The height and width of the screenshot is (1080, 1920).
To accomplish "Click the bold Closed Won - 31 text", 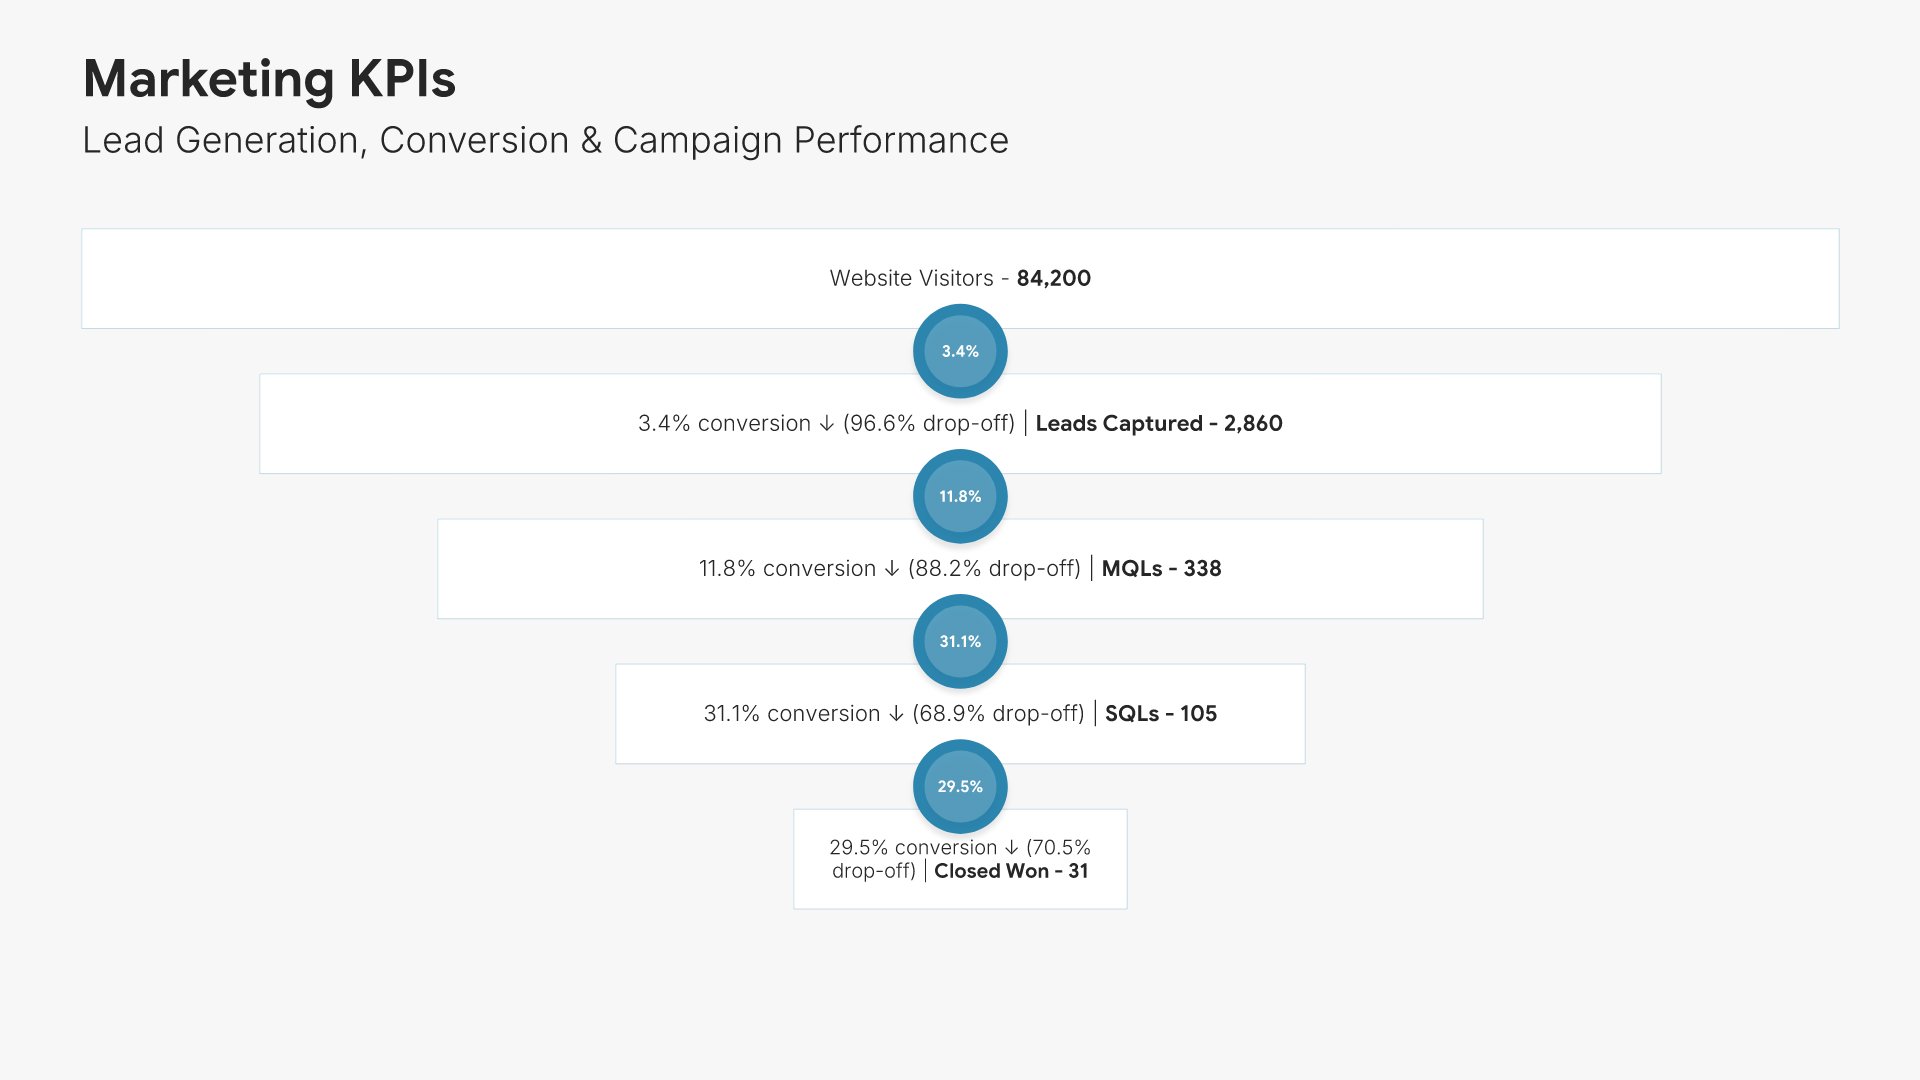I will click(x=1010, y=871).
